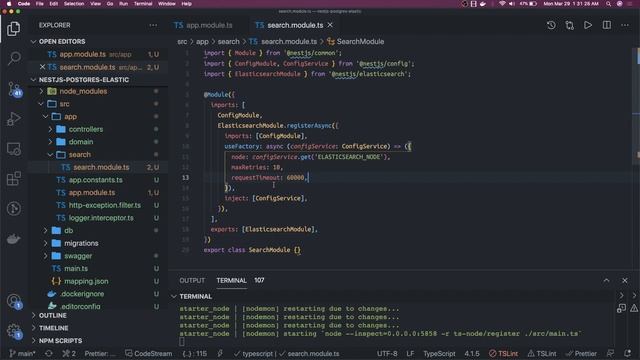Open the Manage gear icon
The height and width of the screenshot is (360, 640).
(x=14, y=331)
